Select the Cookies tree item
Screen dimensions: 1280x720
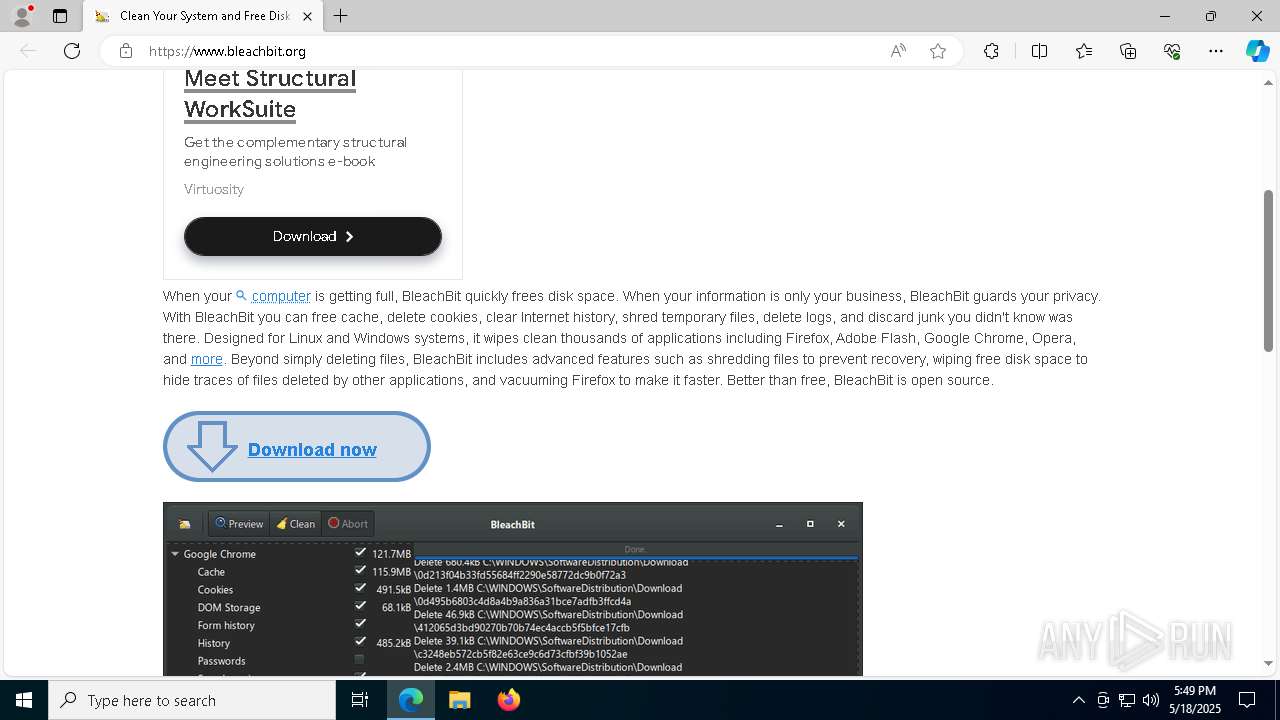click(x=215, y=590)
